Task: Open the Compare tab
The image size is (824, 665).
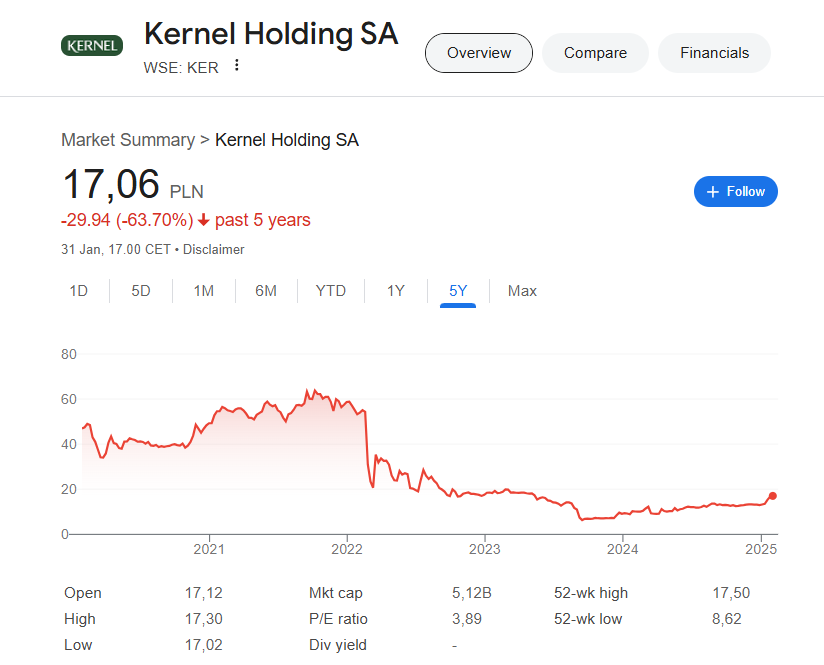Action: point(595,53)
